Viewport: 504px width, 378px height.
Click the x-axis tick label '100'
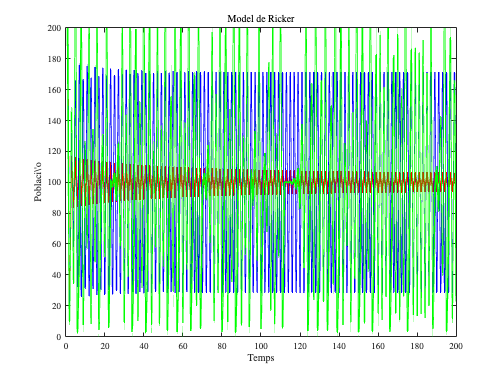(261, 346)
